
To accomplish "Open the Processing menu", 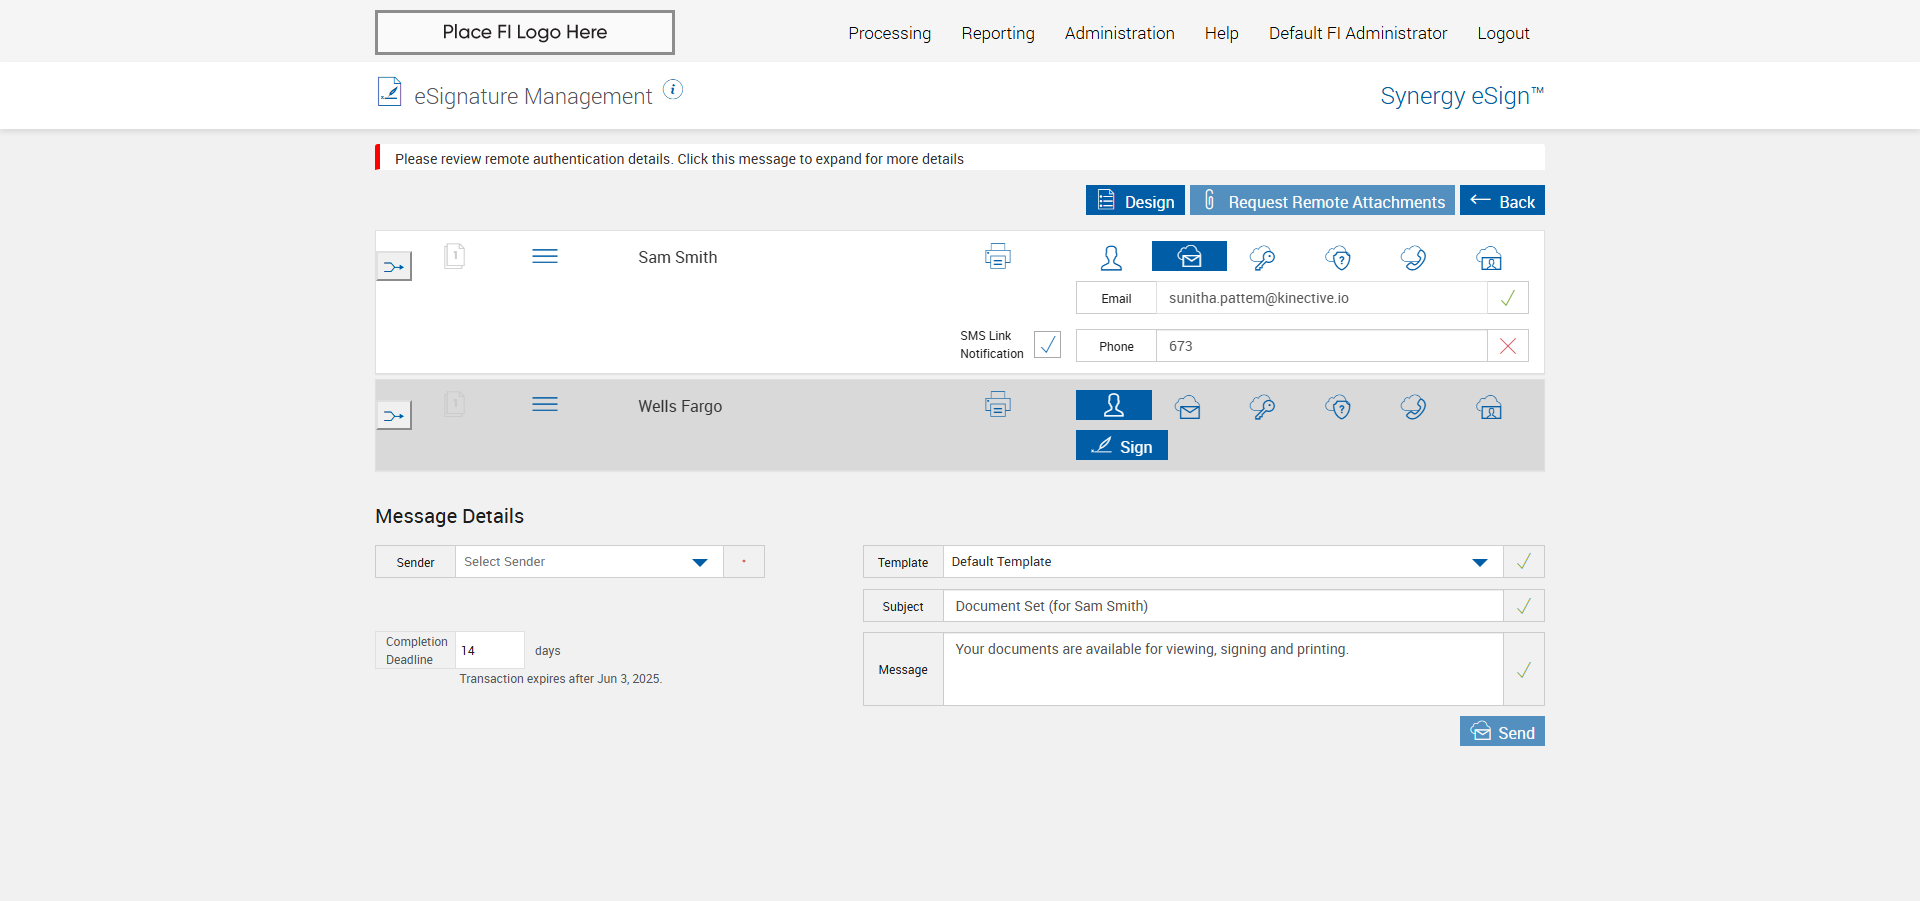I will click(889, 33).
